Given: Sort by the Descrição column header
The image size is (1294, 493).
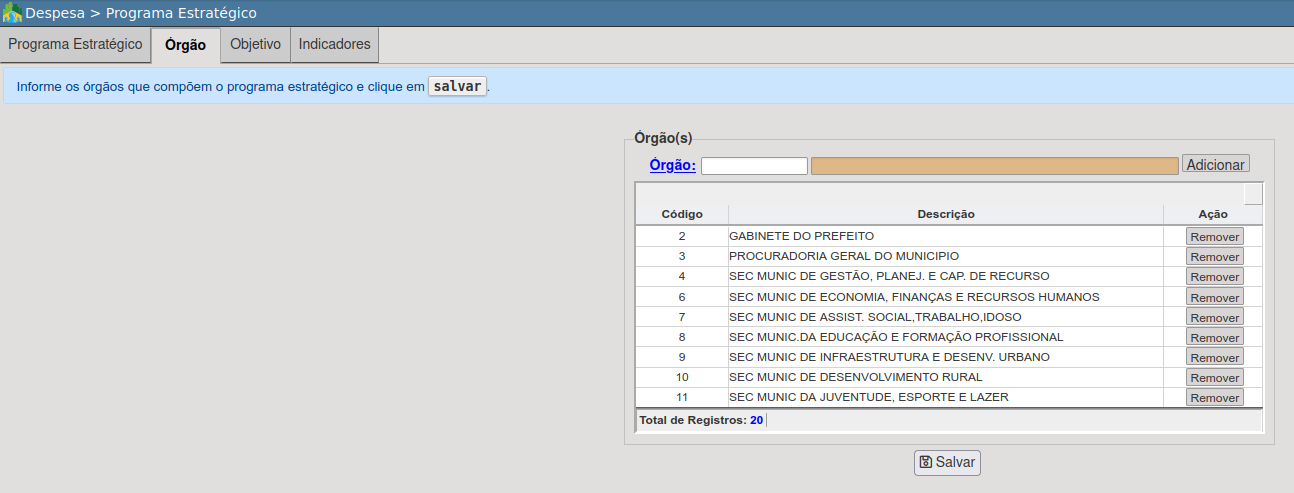Looking at the screenshot, I should pos(945,214).
